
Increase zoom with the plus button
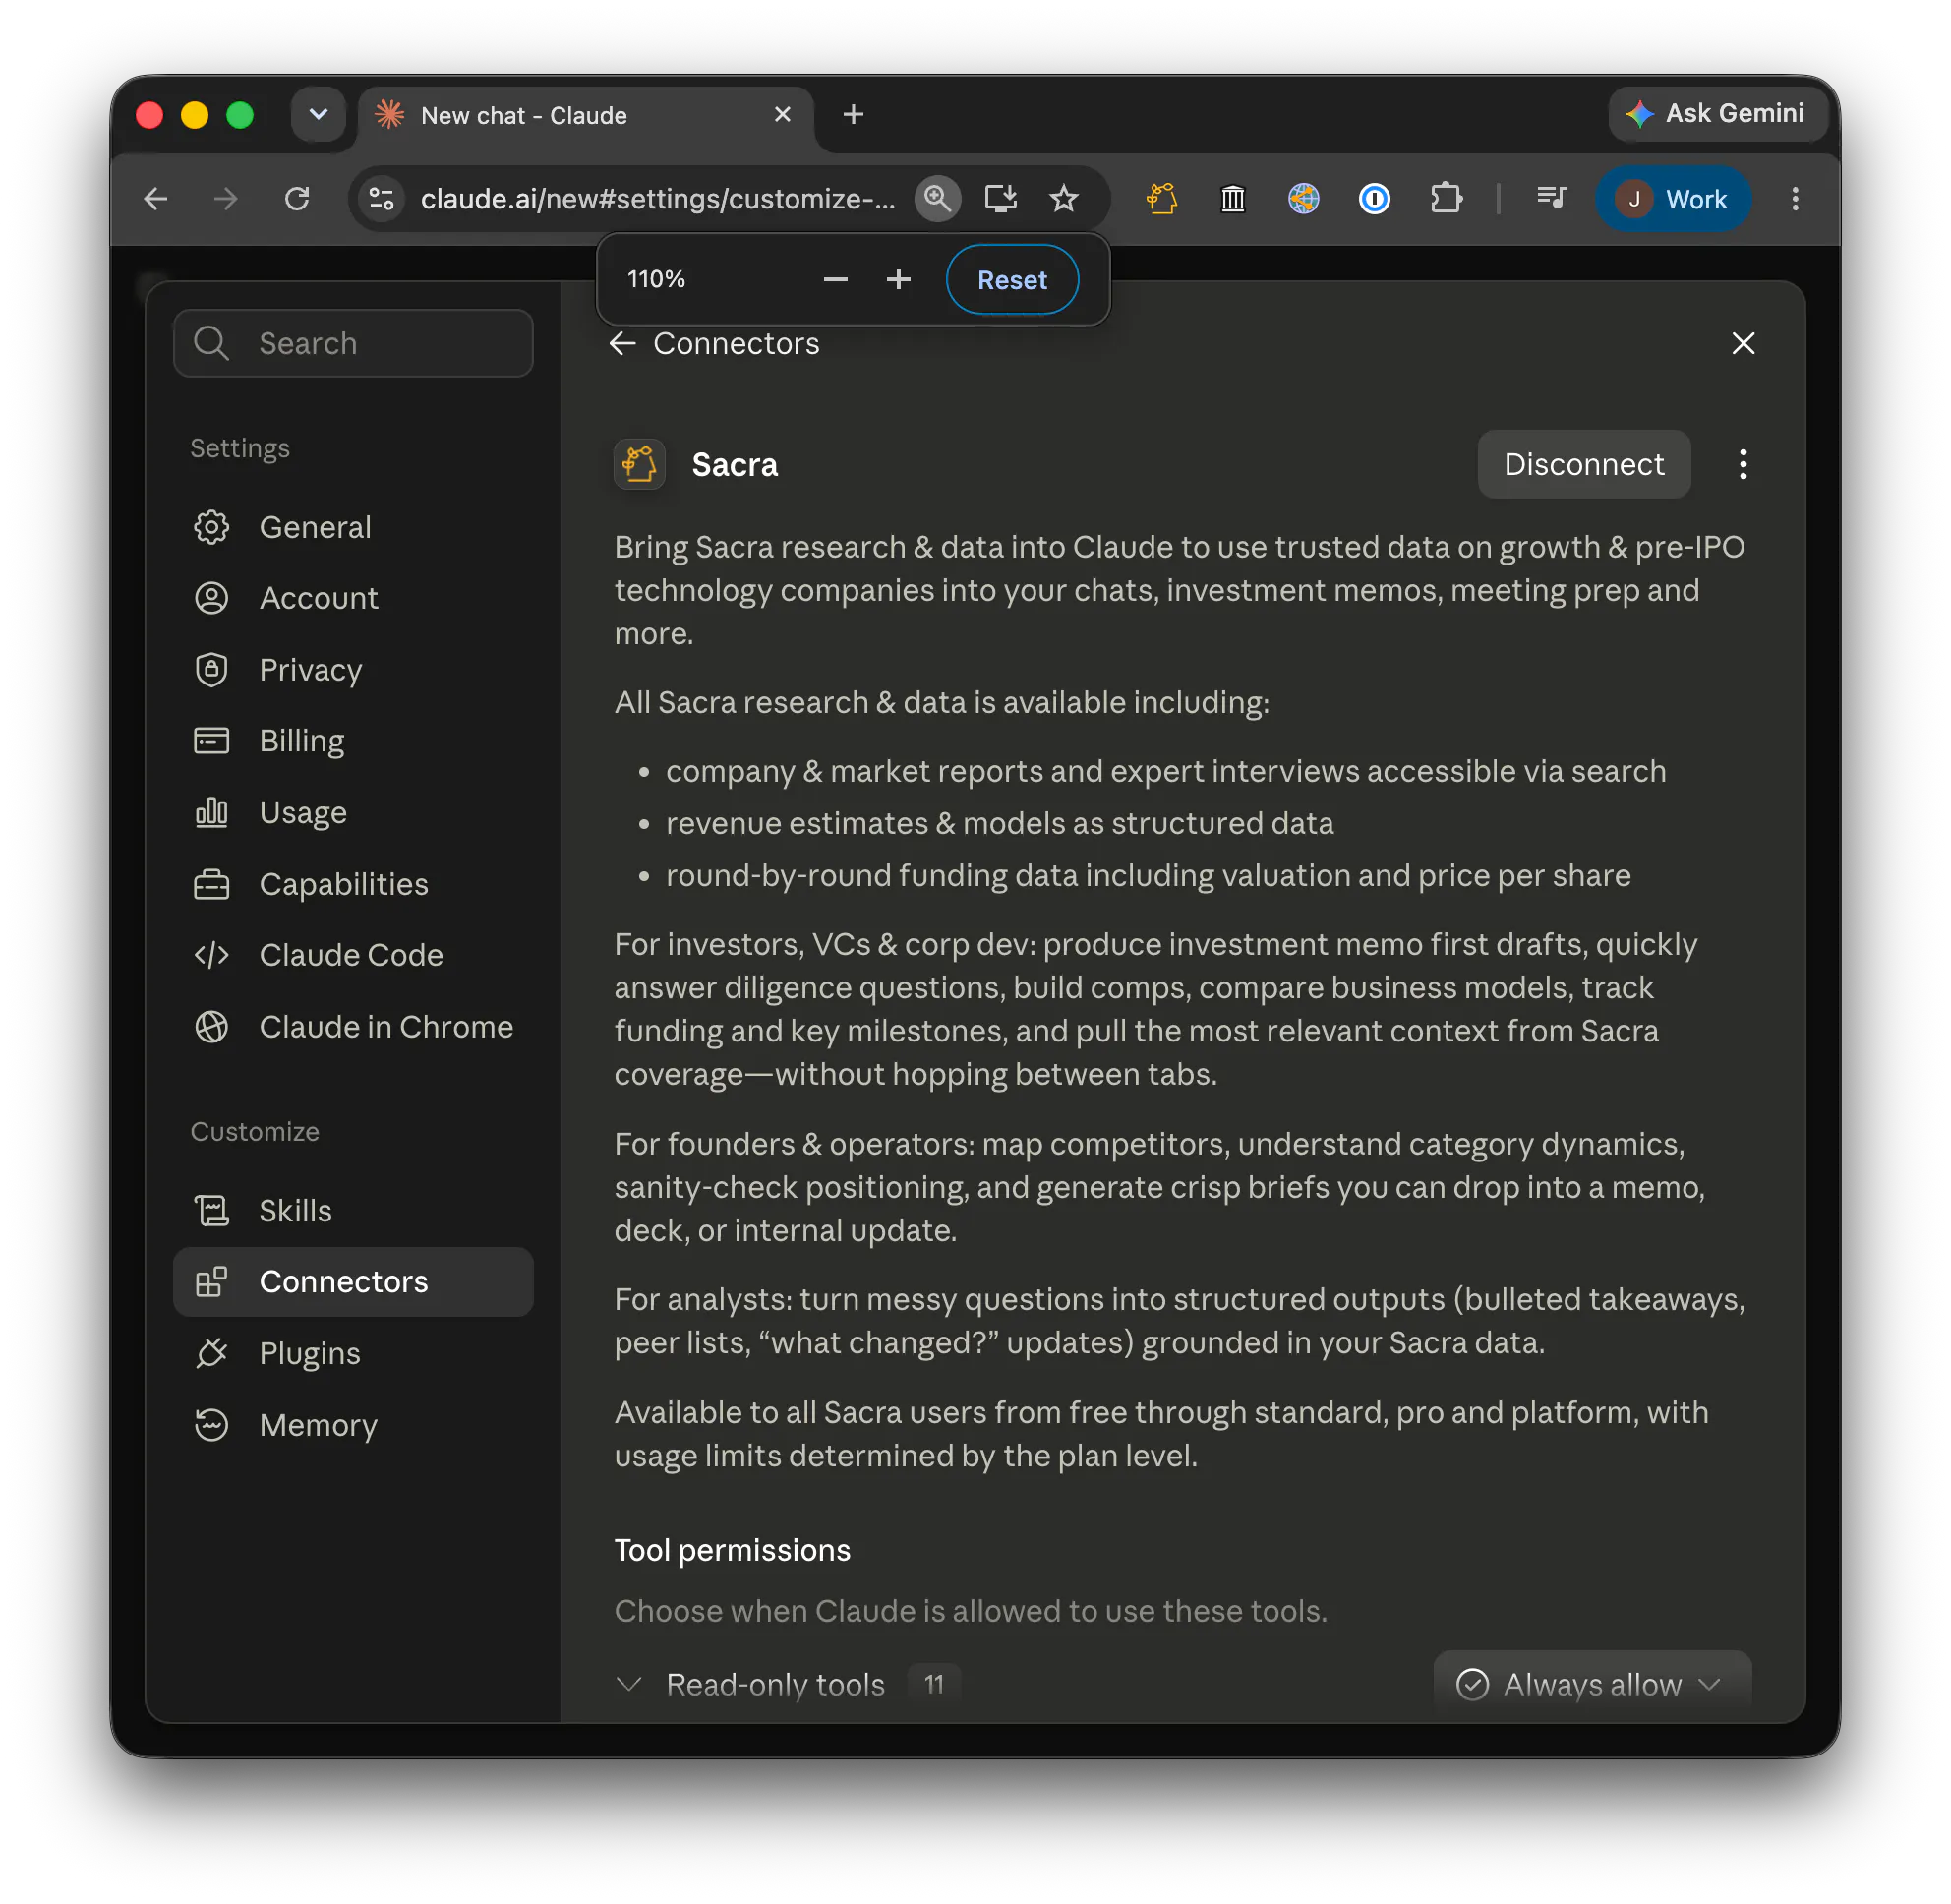(898, 279)
